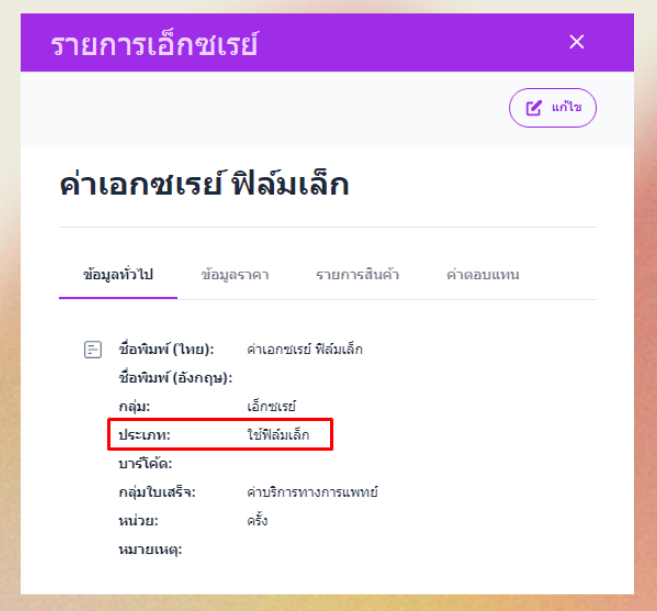Image resolution: width=657 pixels, height=611 pixels.
Task: Select the ค่าตอบแทน tab
Action: 483,275
